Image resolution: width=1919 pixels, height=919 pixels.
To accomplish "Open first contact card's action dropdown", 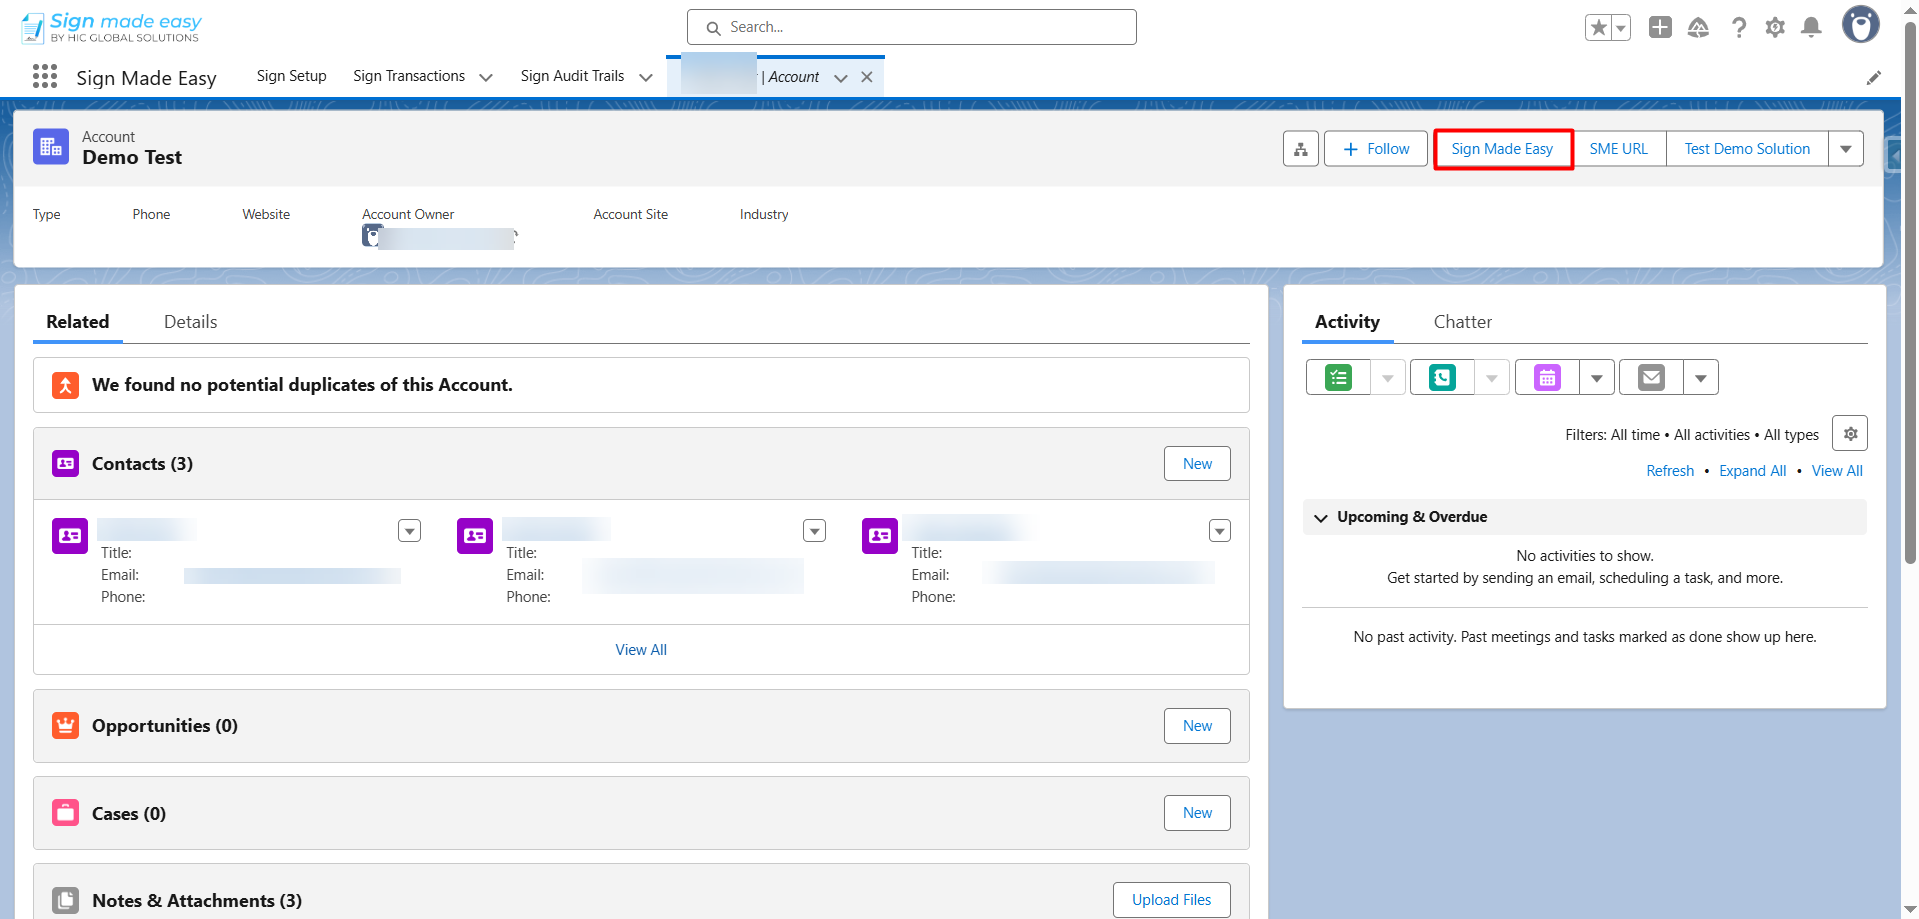I will 409,531.
